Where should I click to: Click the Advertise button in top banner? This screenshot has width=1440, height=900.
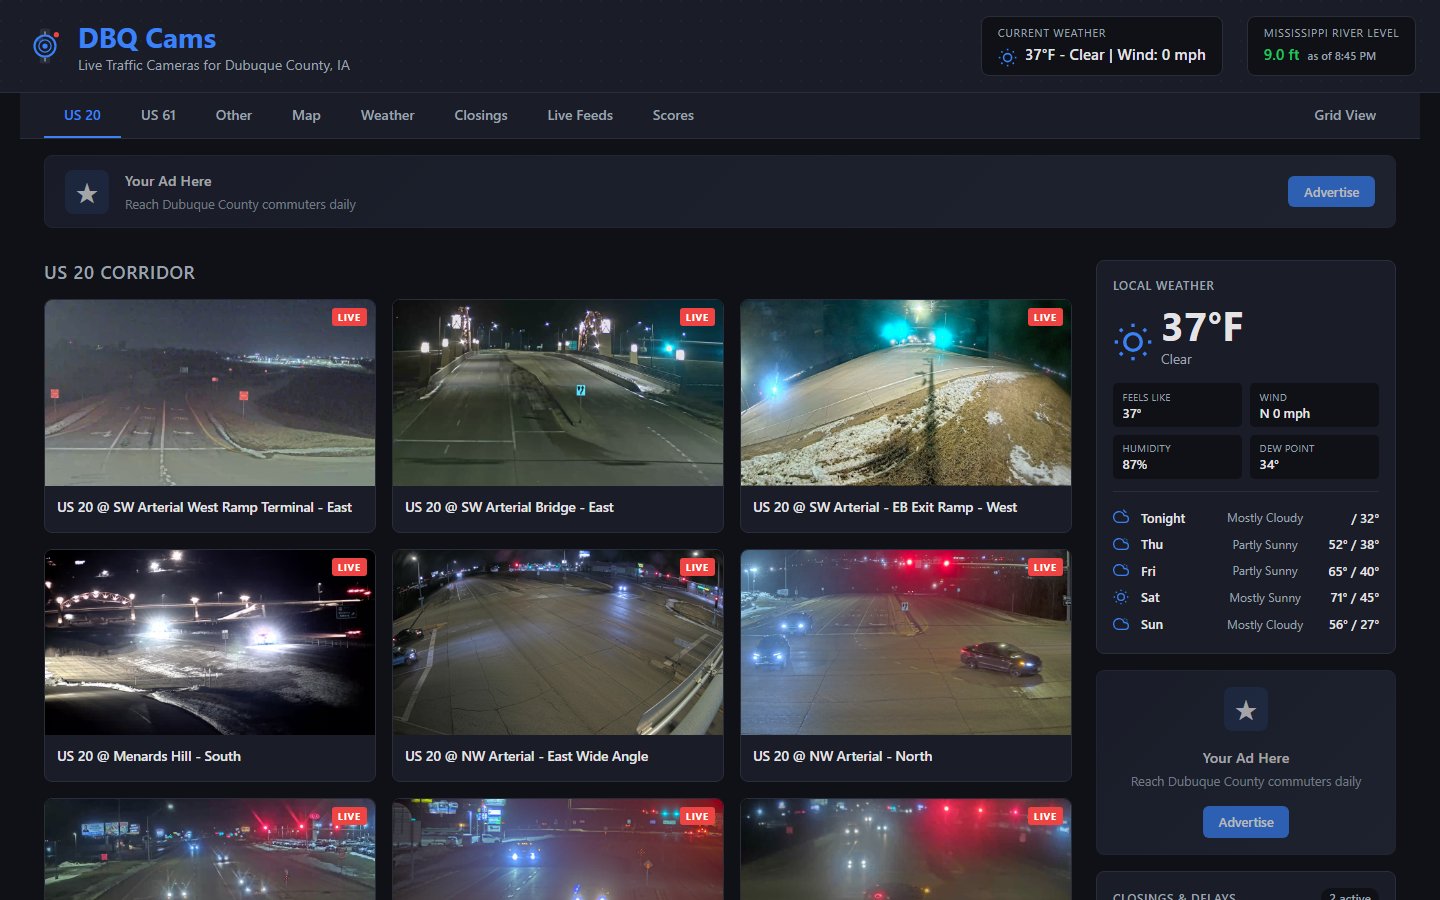pyautogui.click(x=1331, y=191)
